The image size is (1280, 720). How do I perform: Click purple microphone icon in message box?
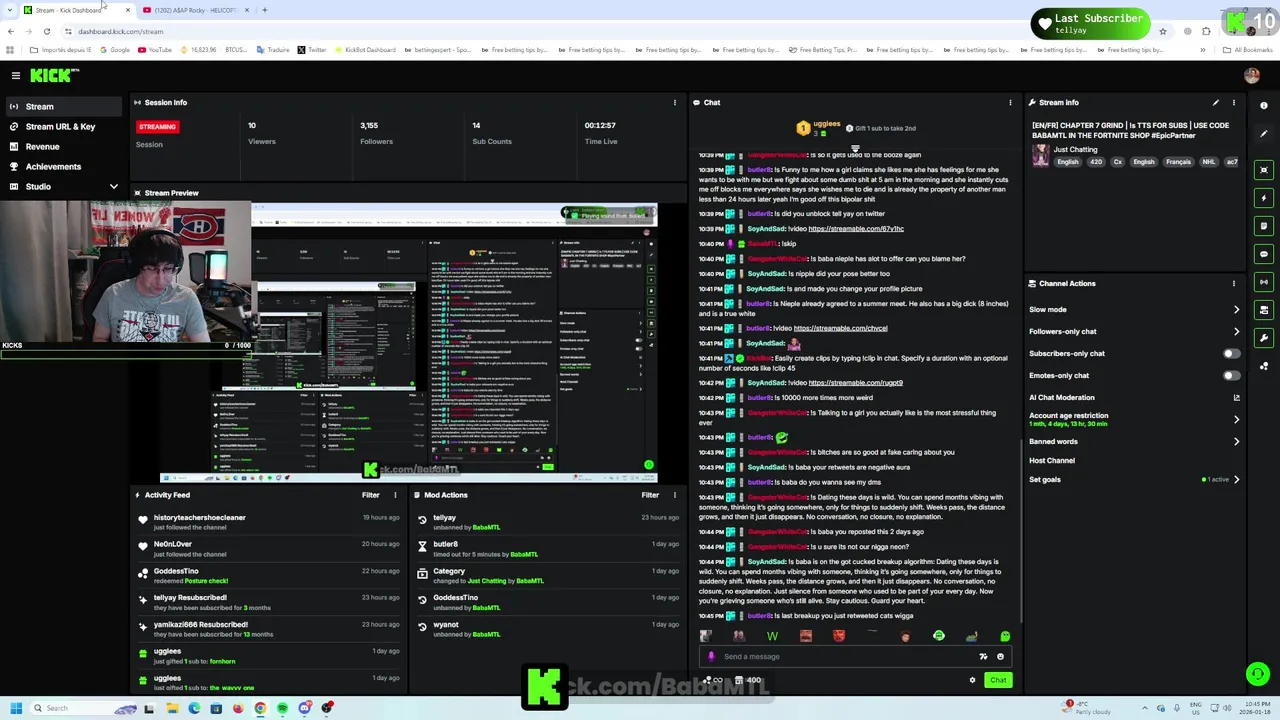click(x=711, y=657)
